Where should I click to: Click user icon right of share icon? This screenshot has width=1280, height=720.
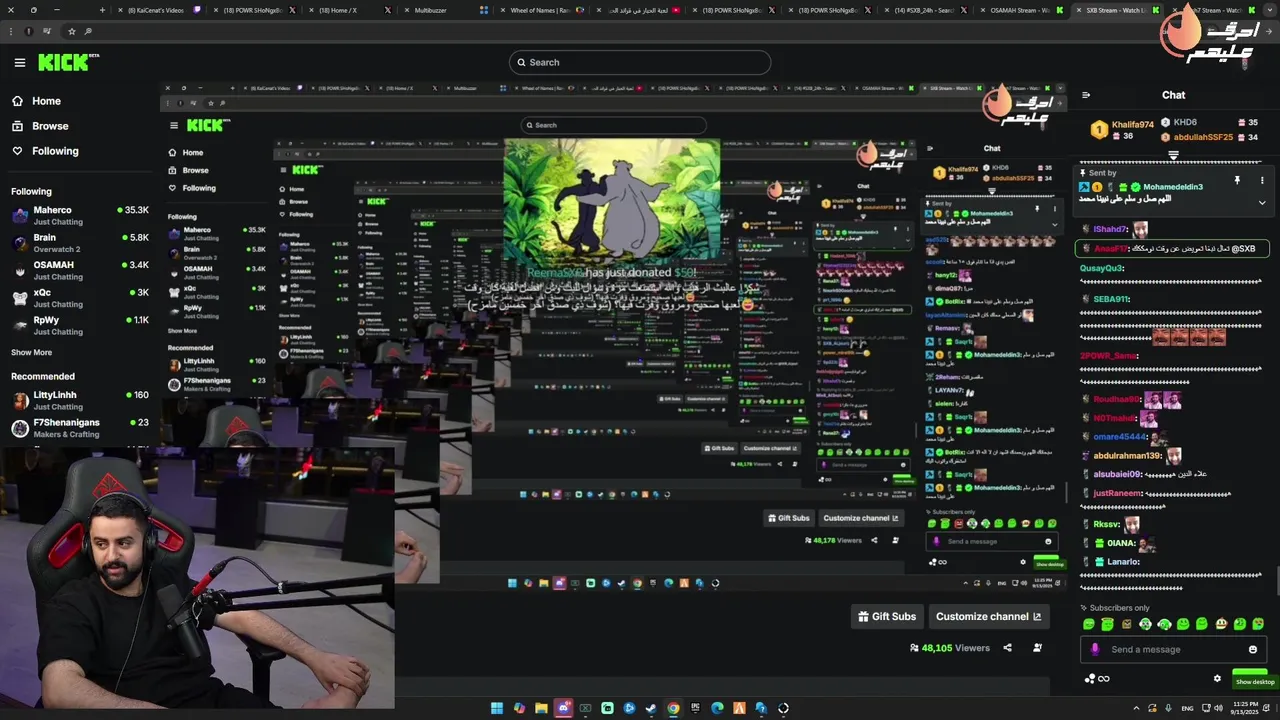[1037, 648]
